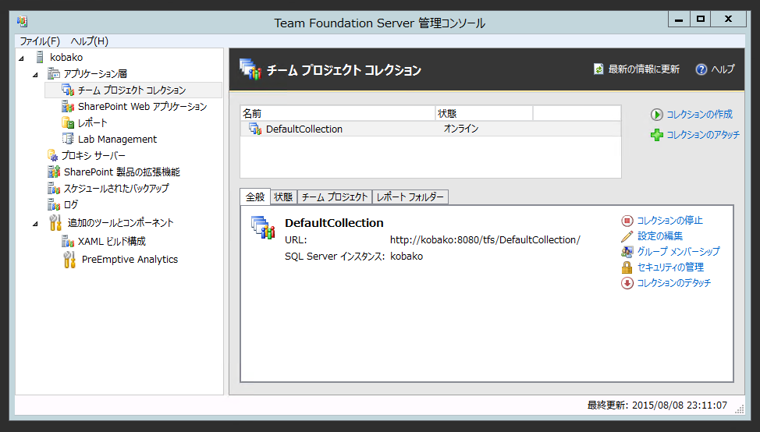
Task: Click the セキュリティの管理 link
Action: 670,267
